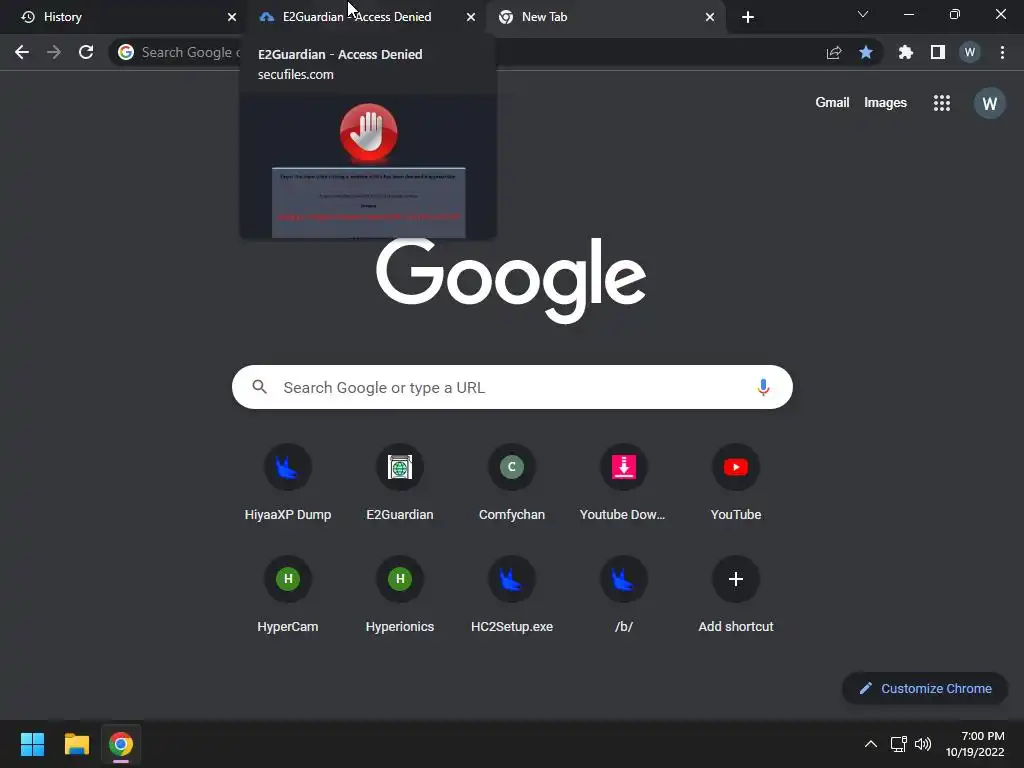Open the HyperCam shortcut
1024x768 pixels.
[288, 595]
